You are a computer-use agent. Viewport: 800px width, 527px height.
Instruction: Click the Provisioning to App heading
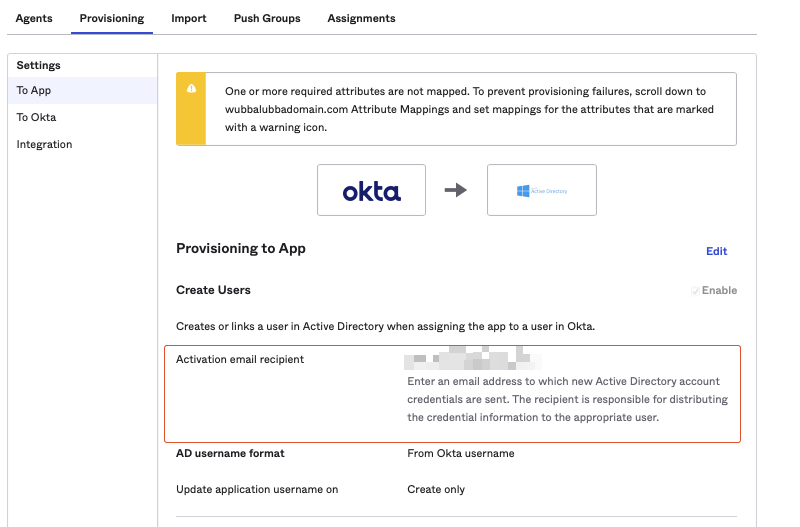(x=240, y=248)
